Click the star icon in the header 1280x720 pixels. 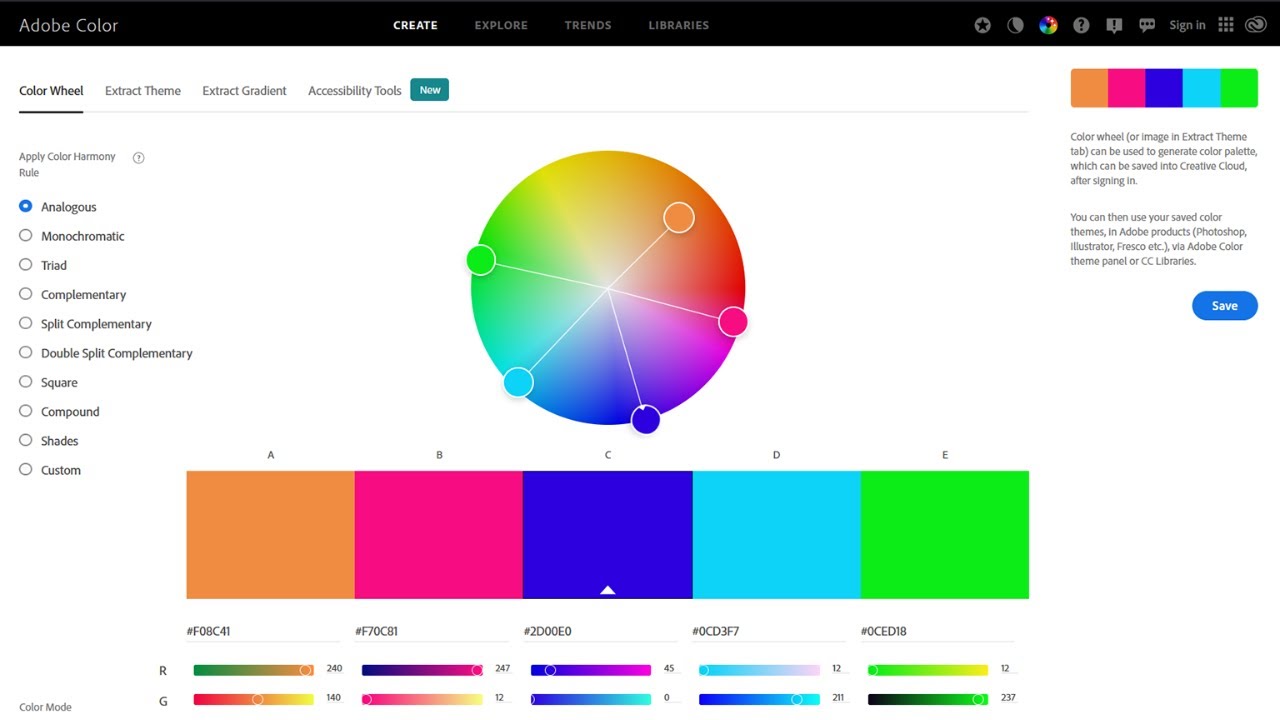click(983, 25)
